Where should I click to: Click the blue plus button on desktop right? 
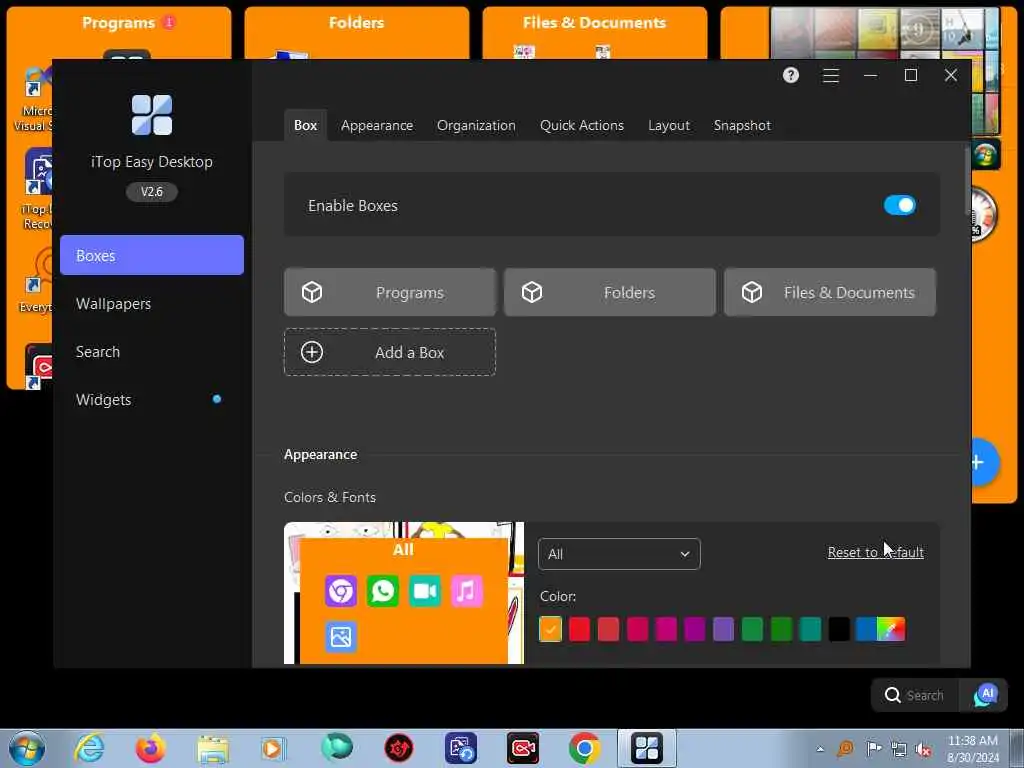pyautogui.click(x=984, y=462)
